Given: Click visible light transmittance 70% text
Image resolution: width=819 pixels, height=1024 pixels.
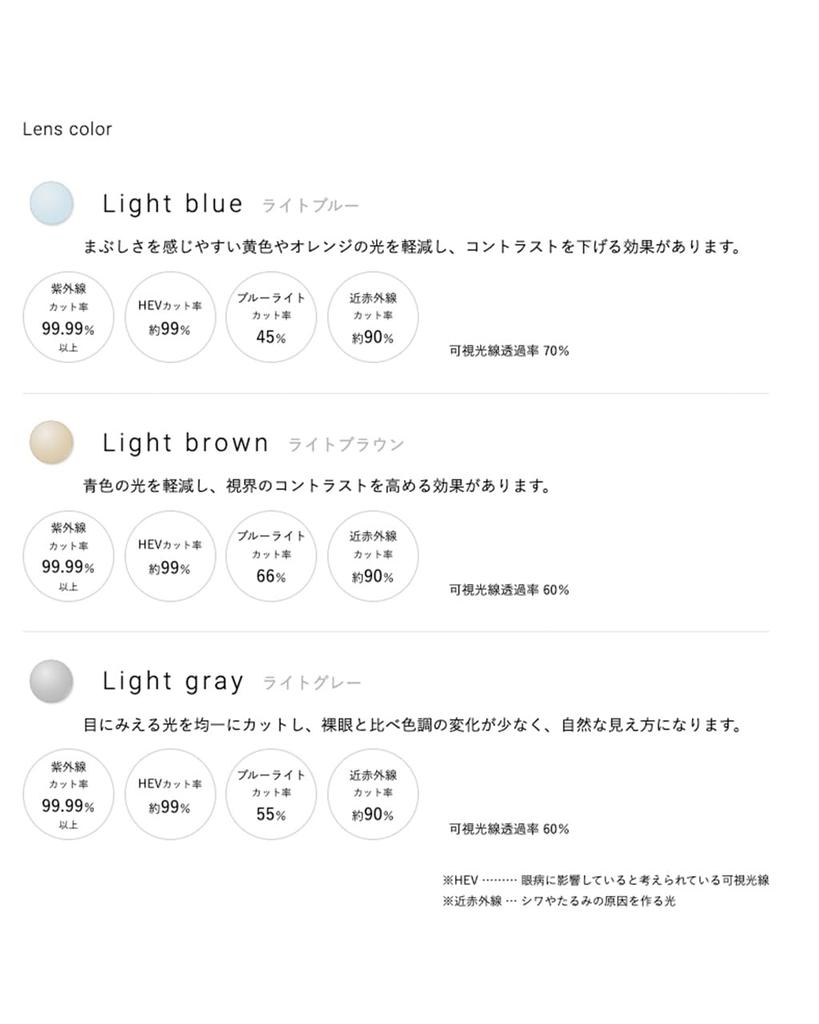Looking at the screenshot, I should pos(509,351).
